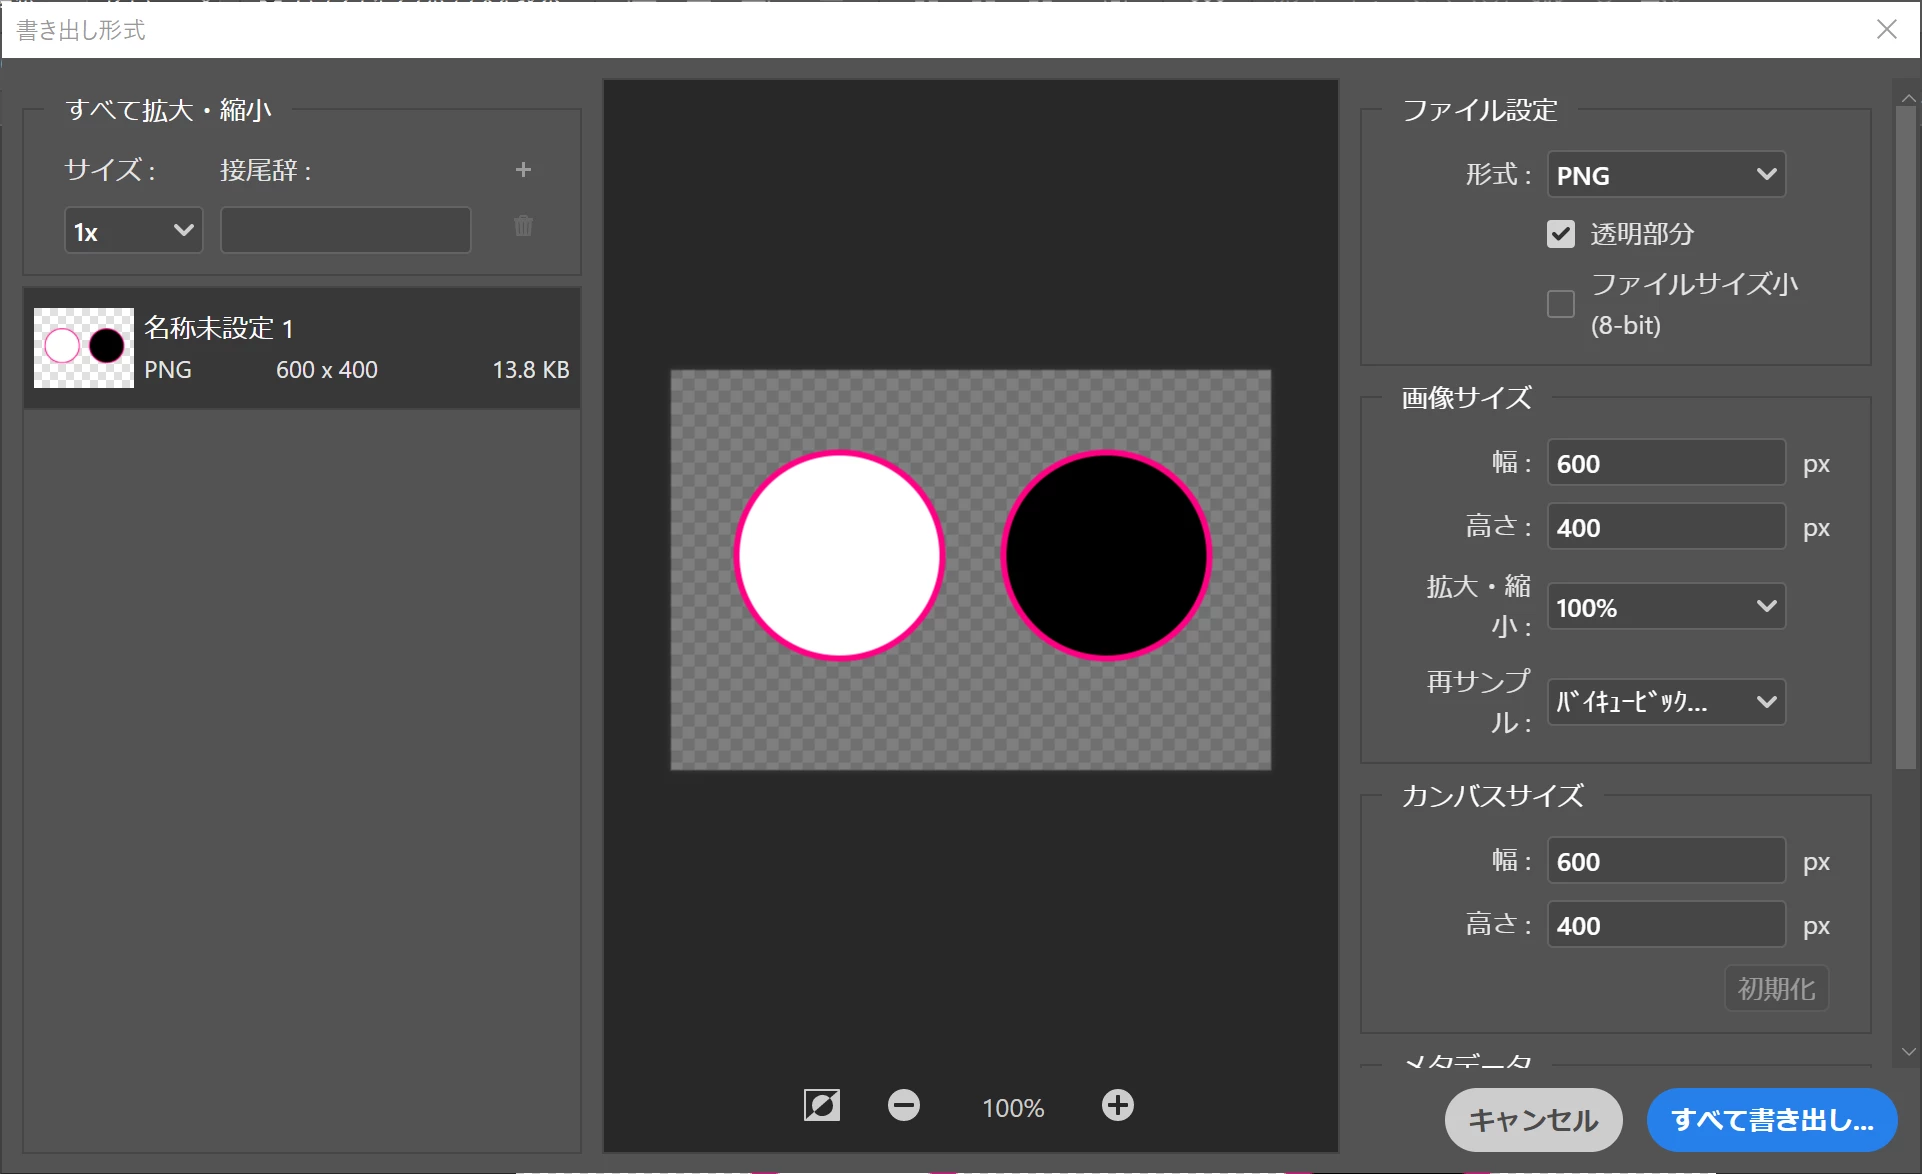The height and width of the screenshot is (1174, 1922).
Task: Click the 接尾辞 suffix input field
Action: click(345, 231)
